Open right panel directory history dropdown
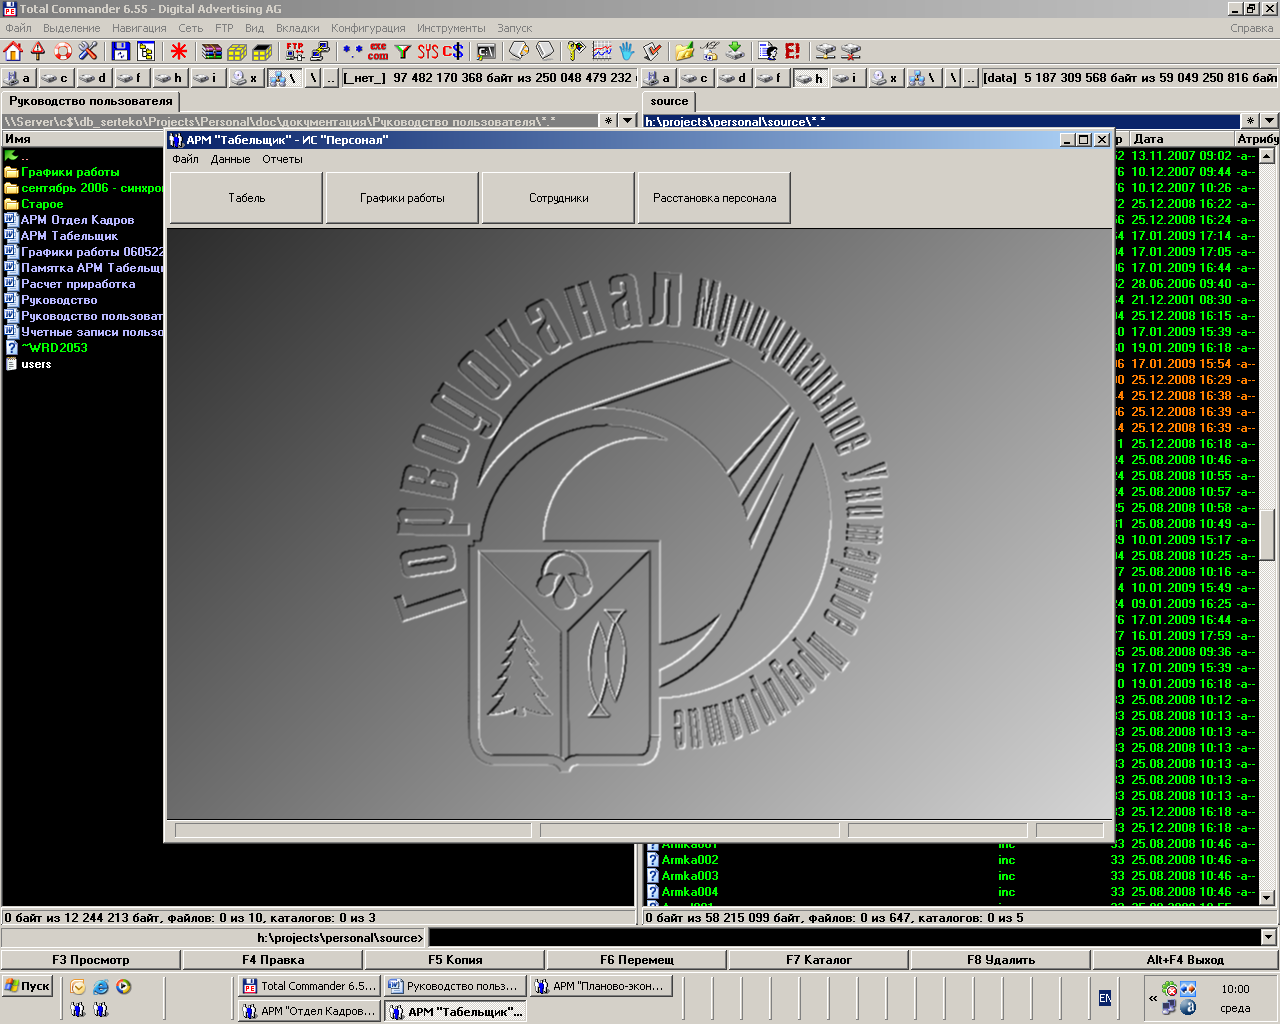 tap(1269, 121)
